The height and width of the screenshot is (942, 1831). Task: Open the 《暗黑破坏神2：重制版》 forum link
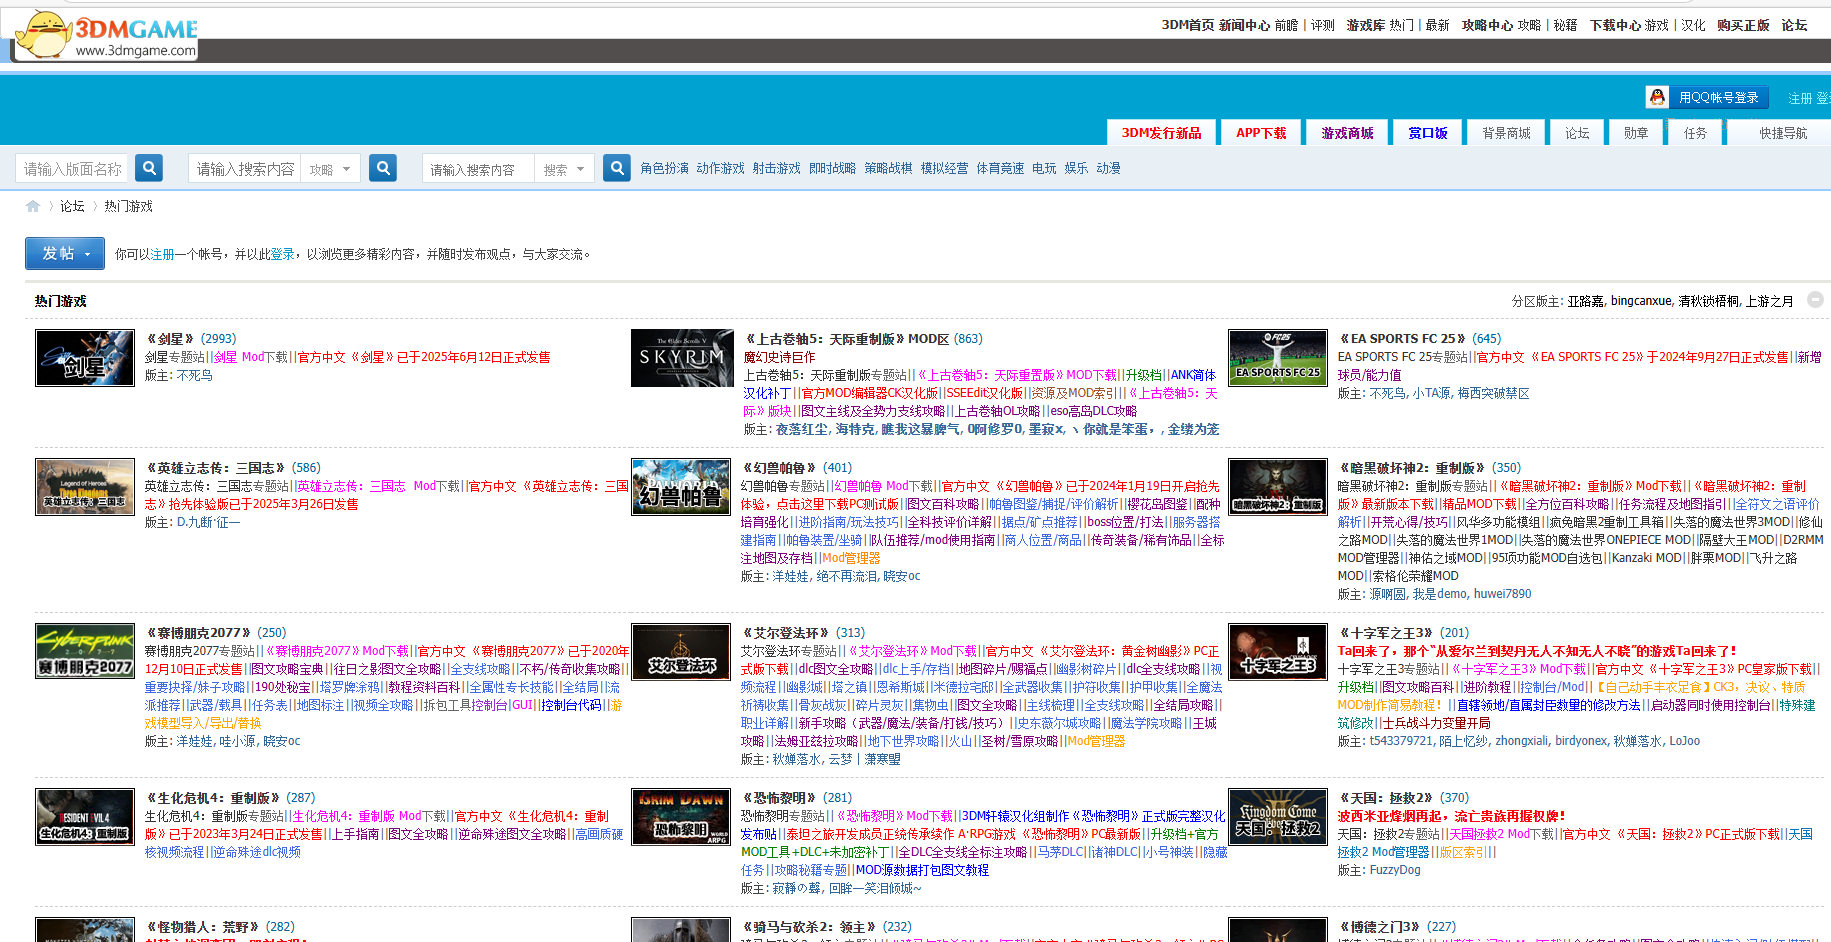[1413, 467]
